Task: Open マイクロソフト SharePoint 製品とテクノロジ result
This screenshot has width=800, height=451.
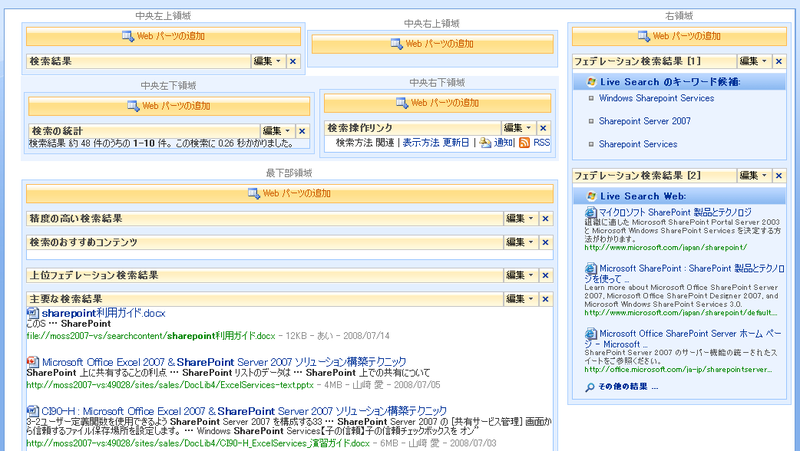Action: pyautogui.click(x=675, y=212)
